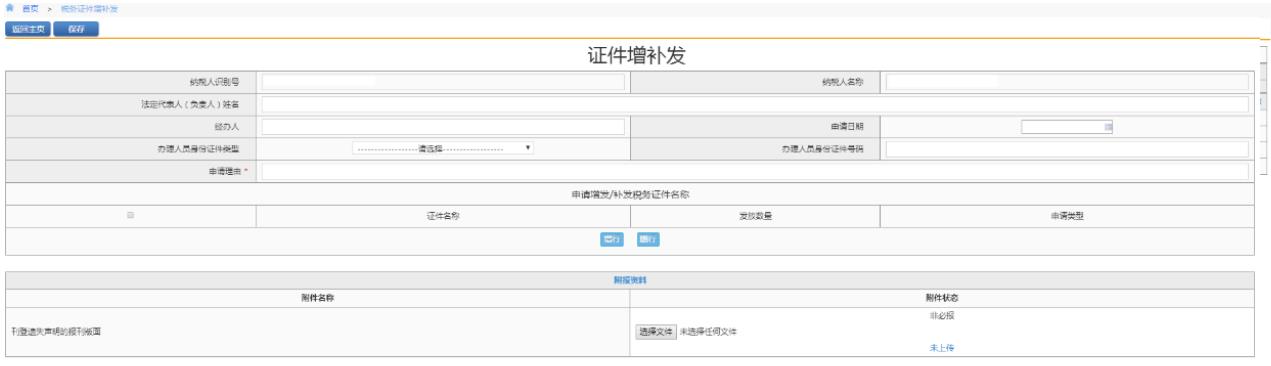Click the 申请类型 column header
The image size is (1271, 366).
click(x=1067, y=216)
